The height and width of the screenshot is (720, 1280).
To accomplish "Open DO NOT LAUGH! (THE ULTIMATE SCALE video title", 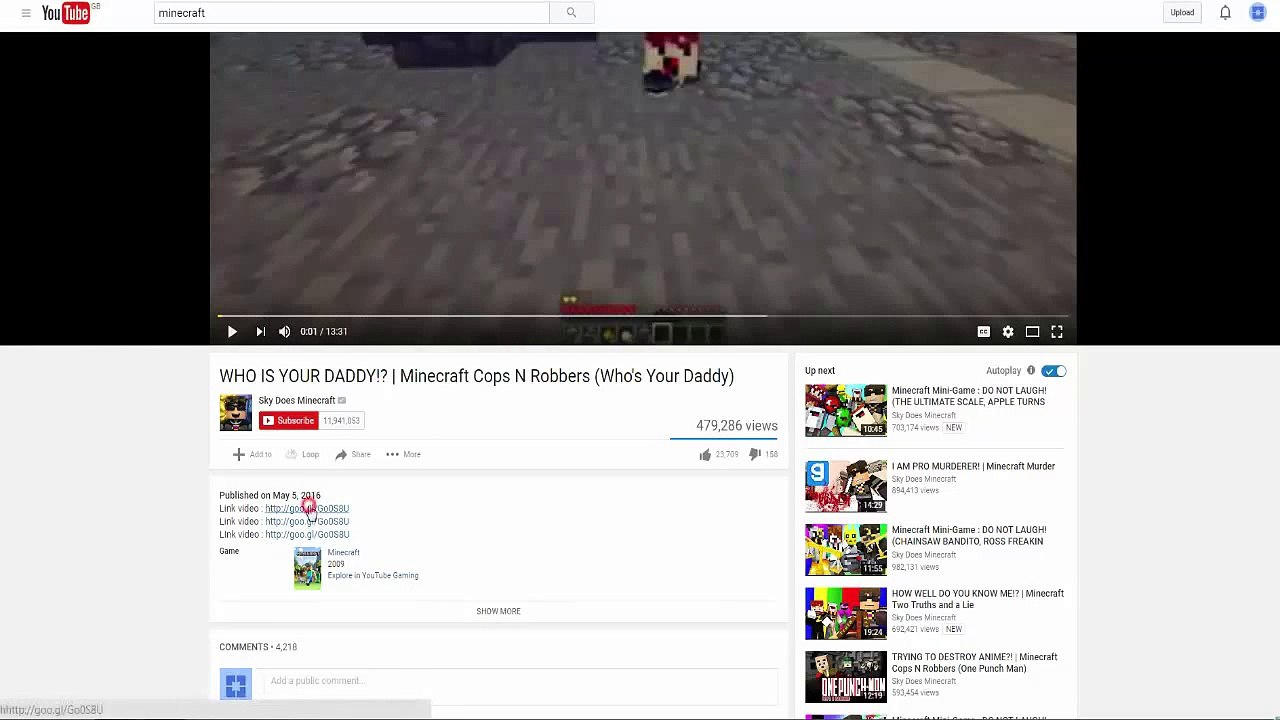I will coord(969,397).
